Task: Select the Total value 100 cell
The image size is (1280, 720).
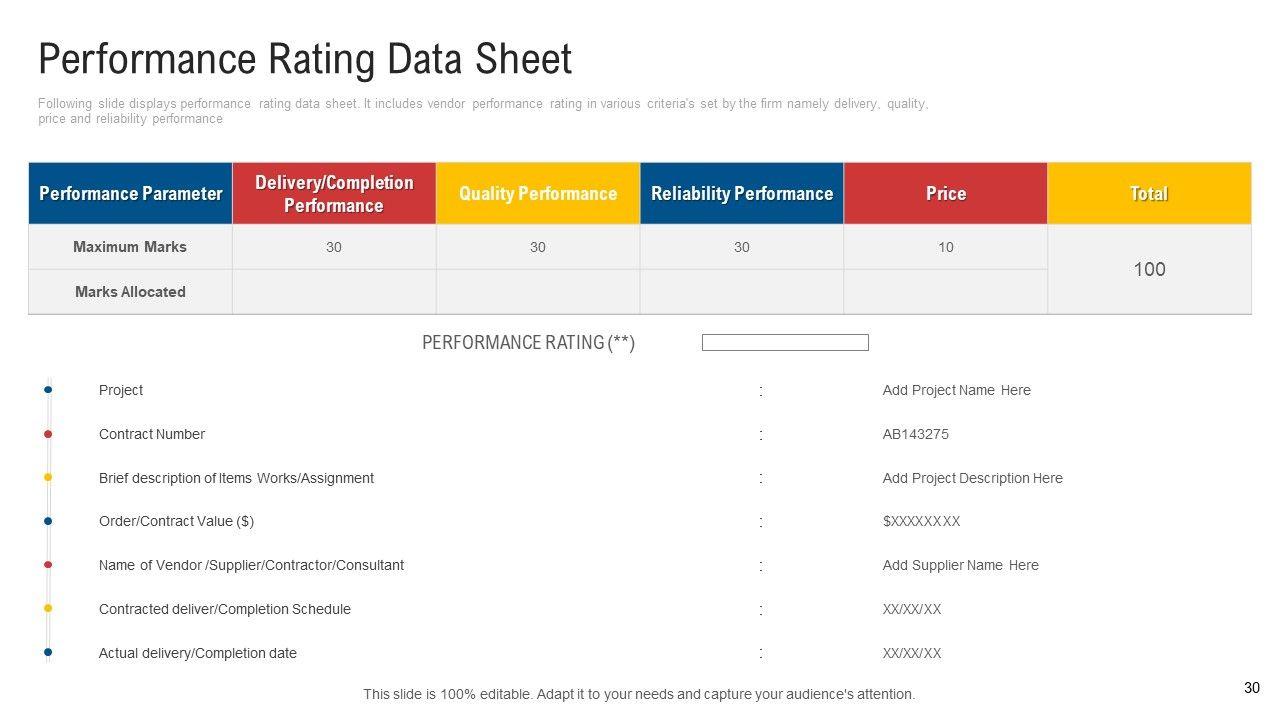Action: pyautogui.click(x=1149, y=269)
